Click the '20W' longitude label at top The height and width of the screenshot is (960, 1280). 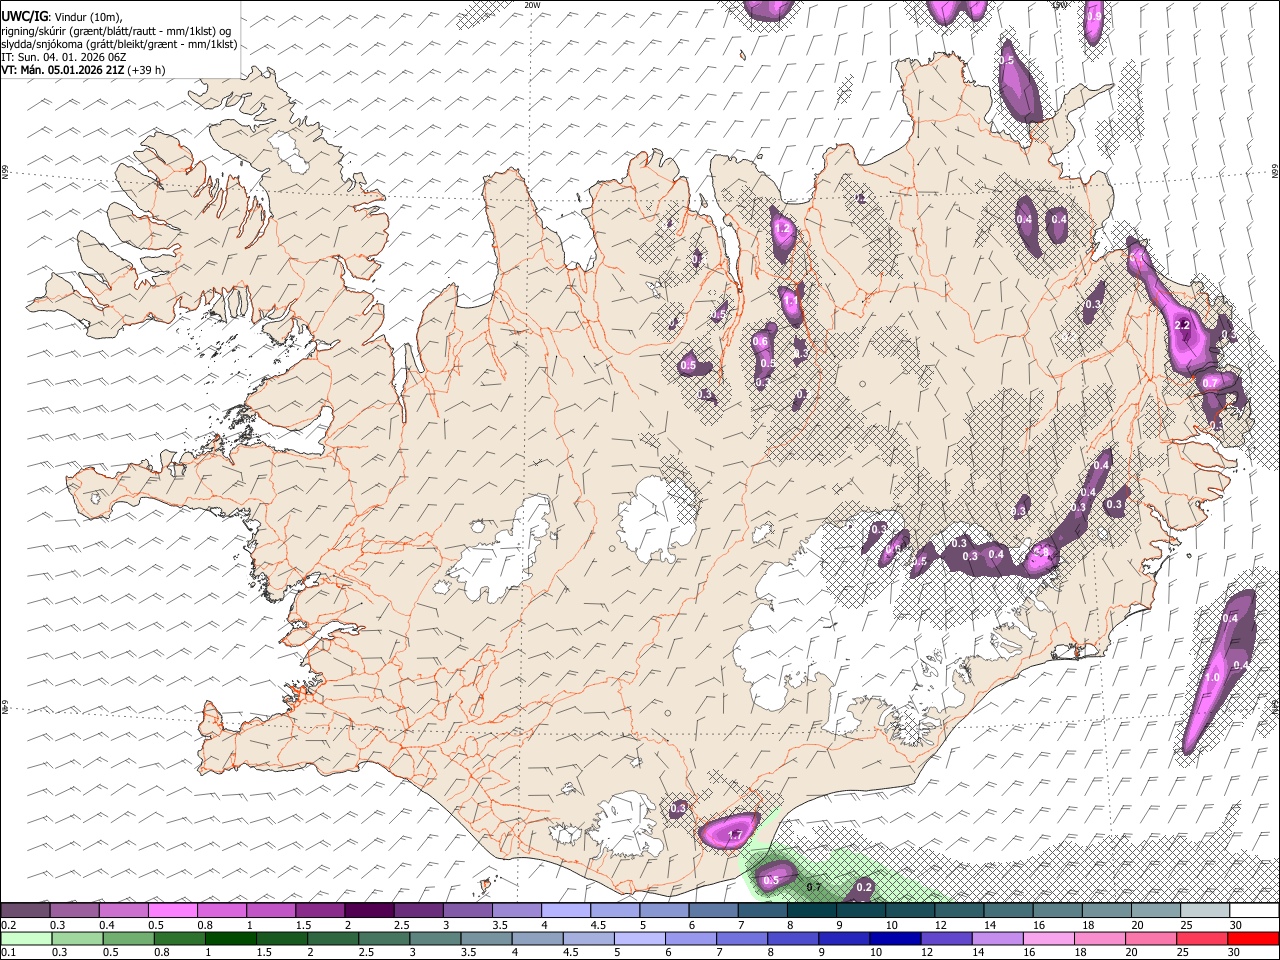click(532, 5)
